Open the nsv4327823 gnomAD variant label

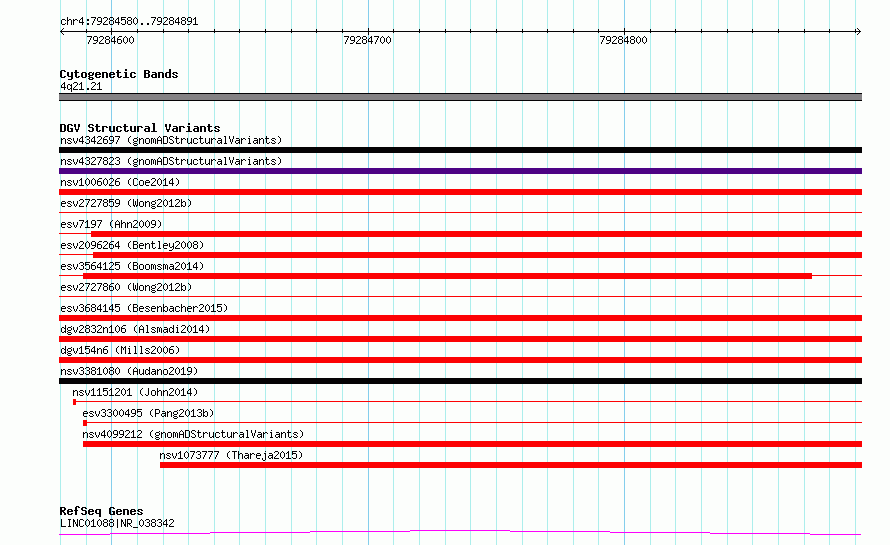click(x=171, y=161)
